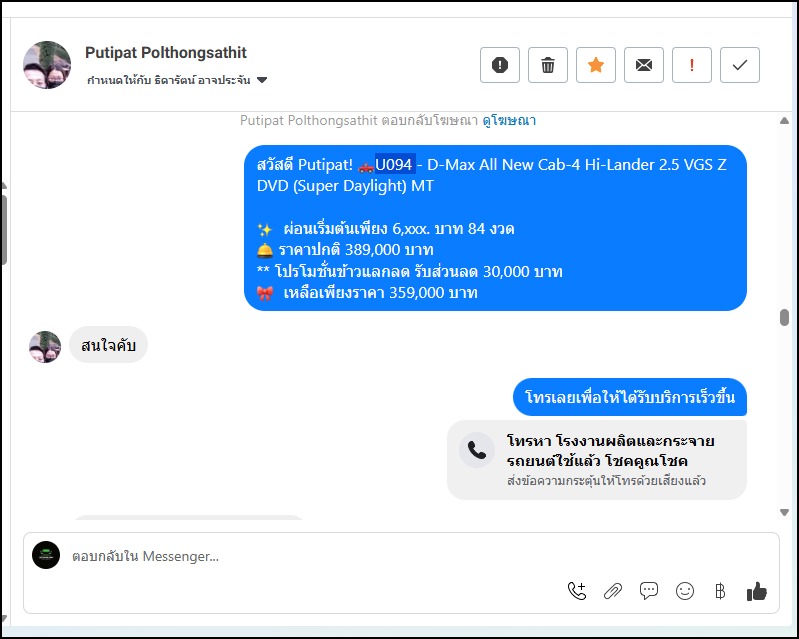Click the เหลือเพียงราคา 359,000 บาท line
799x639 pixels.
tap(367, 292)
